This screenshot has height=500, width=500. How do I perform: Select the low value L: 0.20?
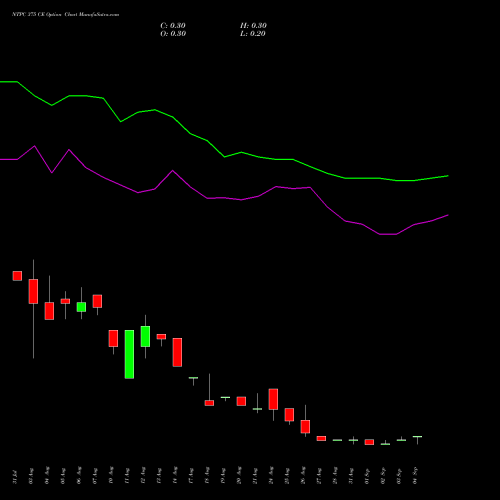[253, 34]
